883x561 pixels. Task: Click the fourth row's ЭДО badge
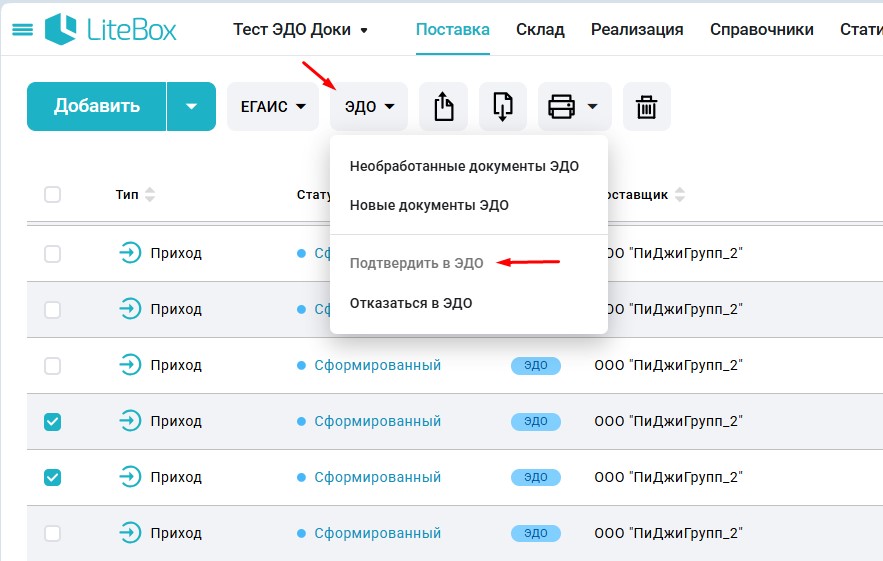[536, 421]
